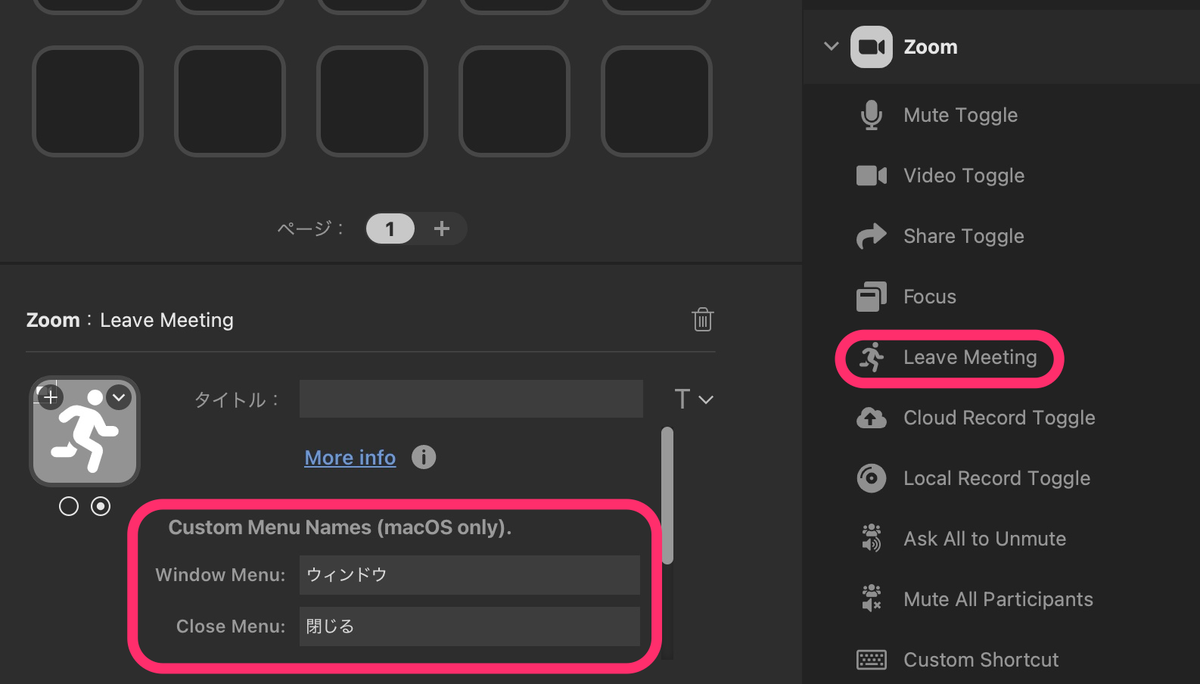The image size is (1200, 684).
Task: Click the Focus window icon
Action: click(870, 296)
